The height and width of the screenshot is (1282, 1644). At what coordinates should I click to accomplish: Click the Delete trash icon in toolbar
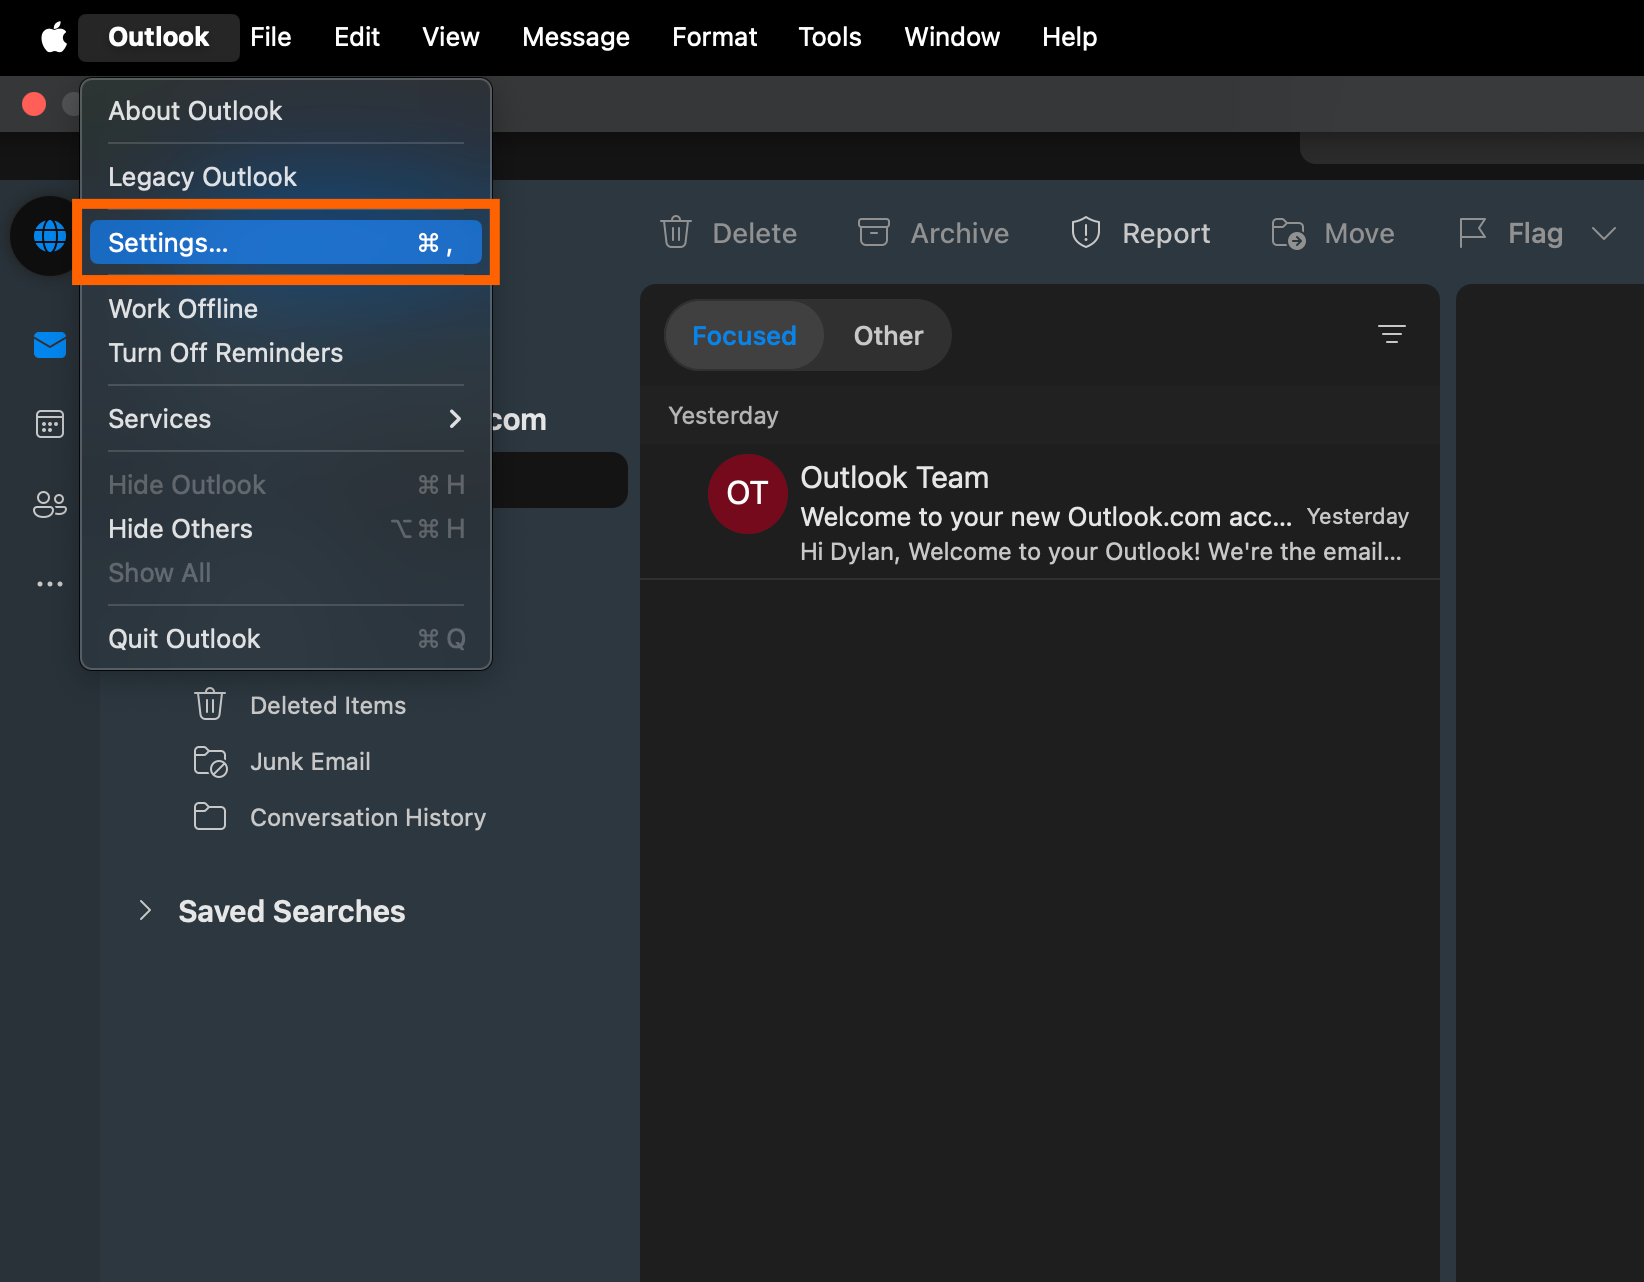pos(676,233)
